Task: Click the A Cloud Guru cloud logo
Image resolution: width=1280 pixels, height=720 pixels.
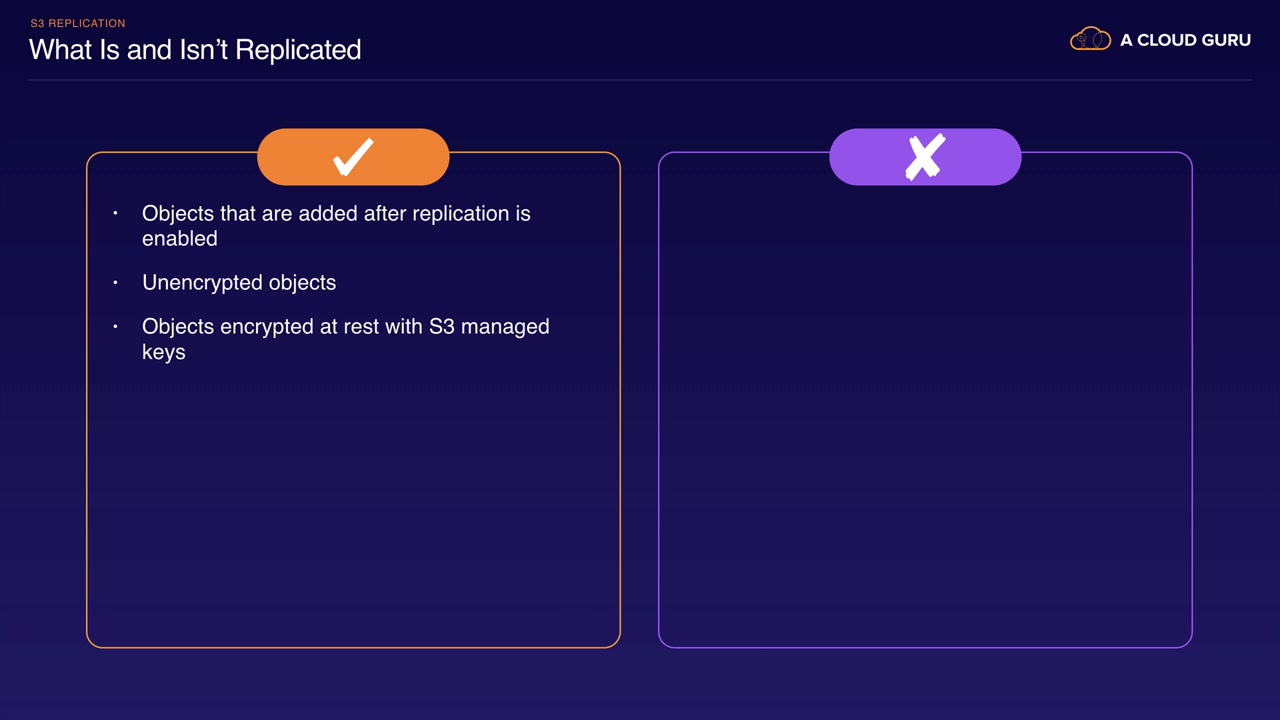Action: click(1090, 40)
